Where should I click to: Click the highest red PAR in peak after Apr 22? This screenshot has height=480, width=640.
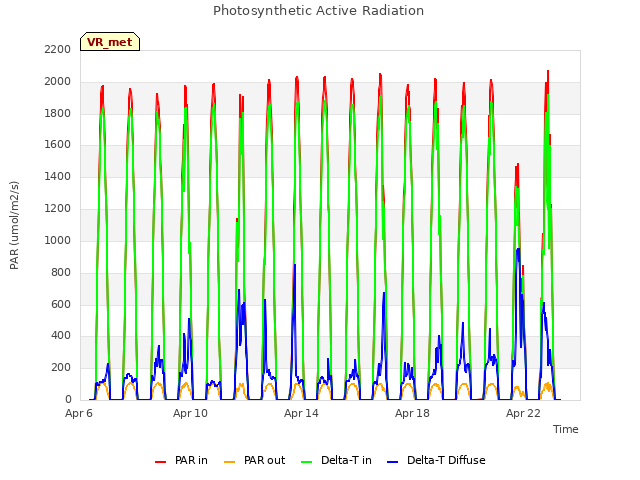tap(548, 71)
